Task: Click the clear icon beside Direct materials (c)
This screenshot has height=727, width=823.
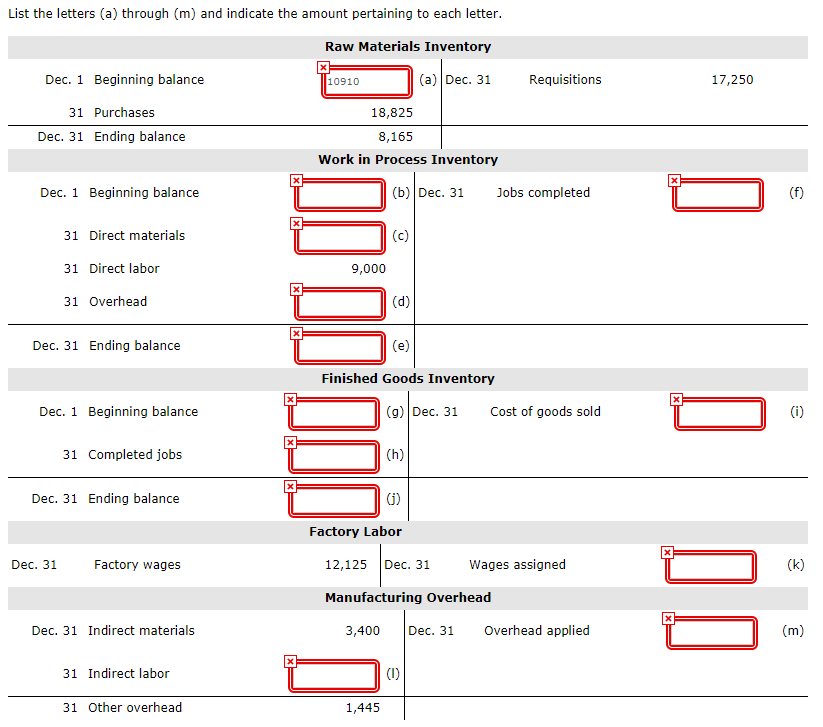Action: pos(295,222)
